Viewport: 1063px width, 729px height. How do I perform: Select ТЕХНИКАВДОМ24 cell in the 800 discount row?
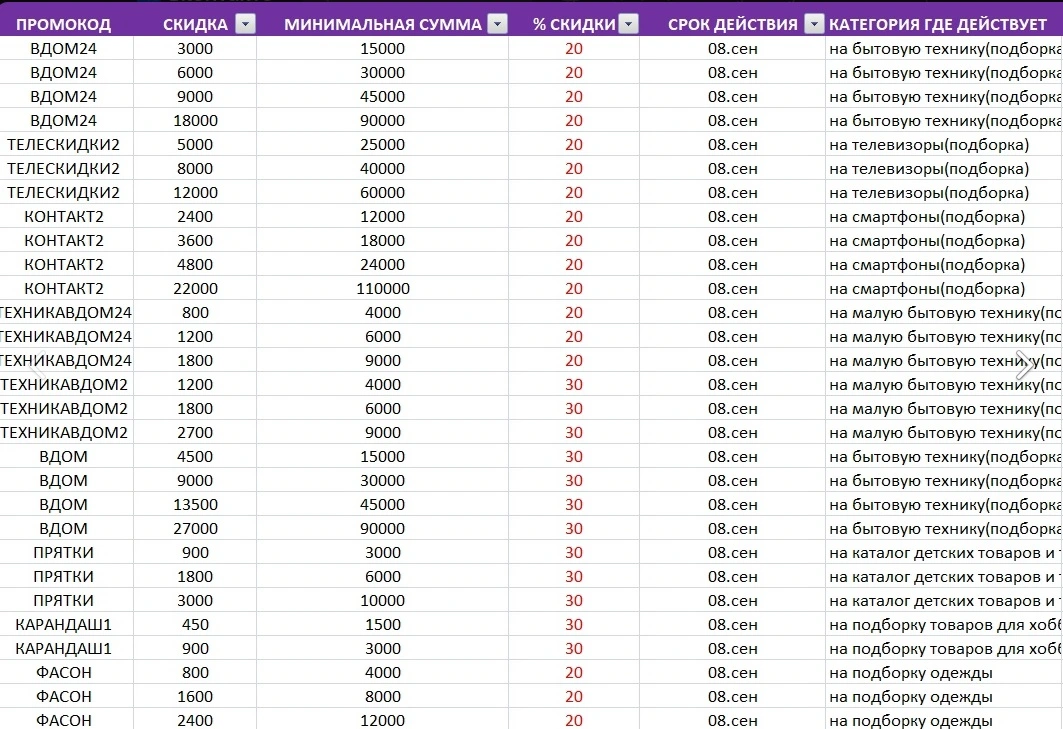(x=66, y=313)
